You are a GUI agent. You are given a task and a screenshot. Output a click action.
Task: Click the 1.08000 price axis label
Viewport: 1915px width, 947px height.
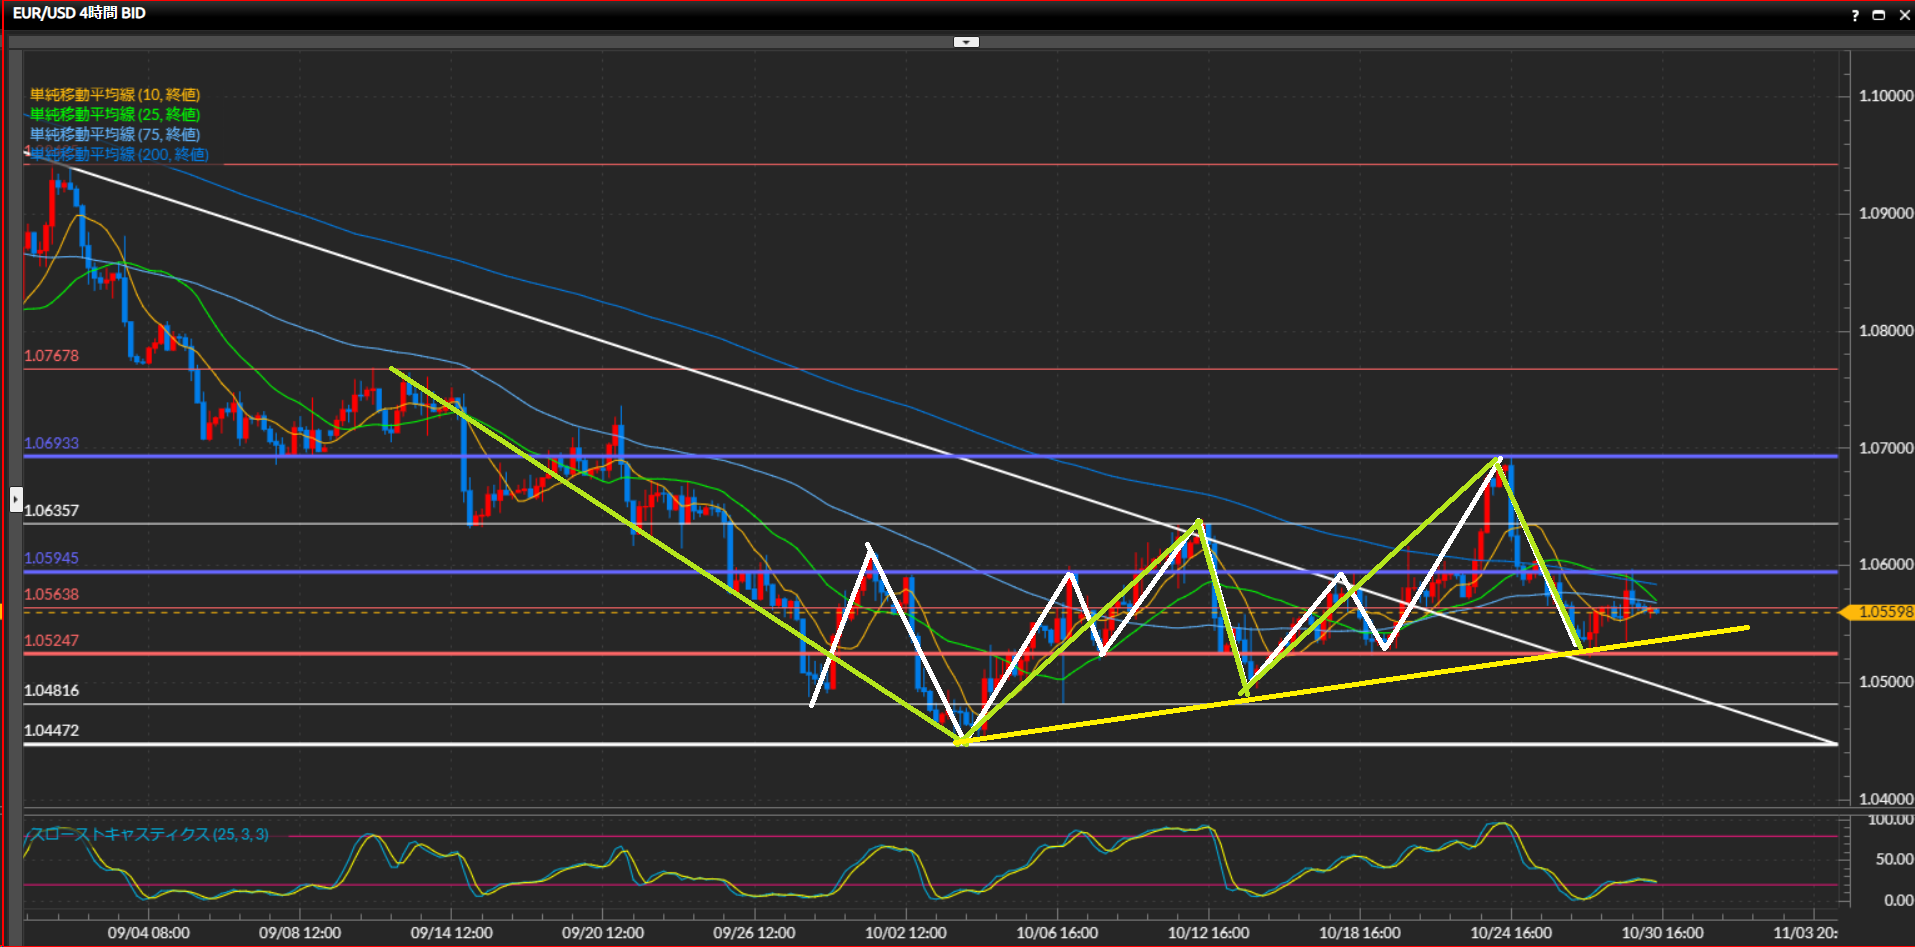[1885, 331]
